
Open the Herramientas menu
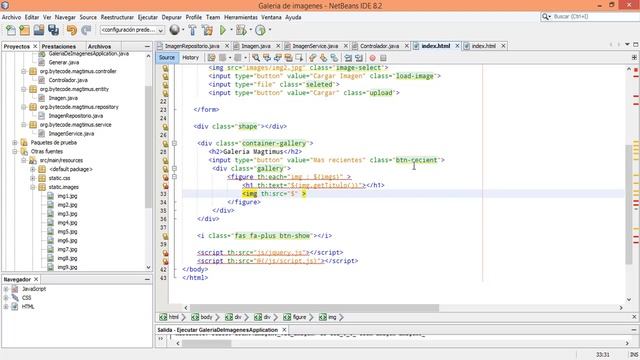pos(241,17)
